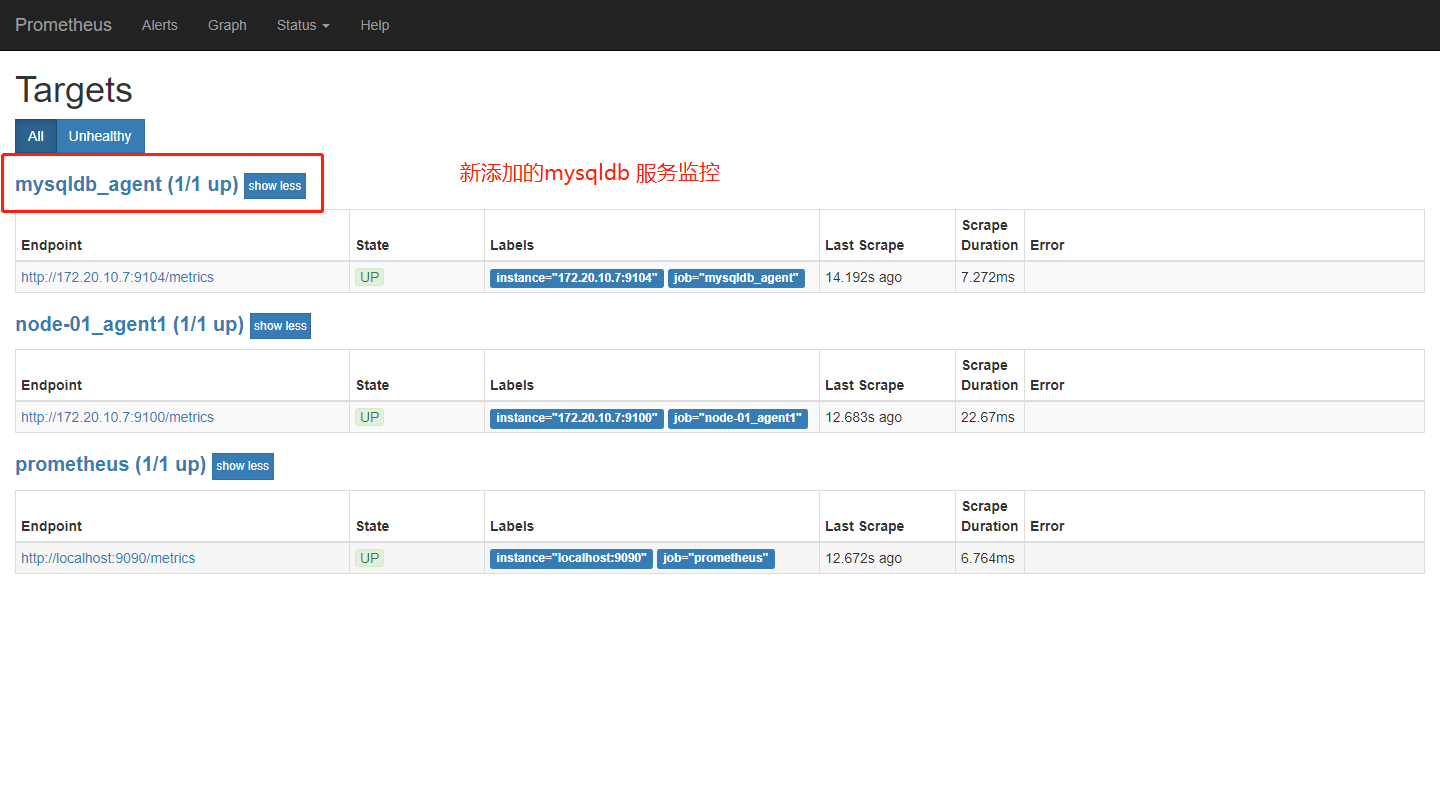The image size is (1440, 789).
Task: Select the 14.192s ago last scrape value
Action: coord(863,277)
